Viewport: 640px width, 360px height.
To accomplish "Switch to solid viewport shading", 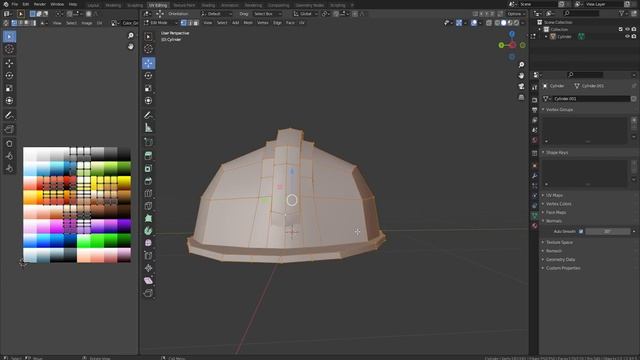I will coord(504,23).
